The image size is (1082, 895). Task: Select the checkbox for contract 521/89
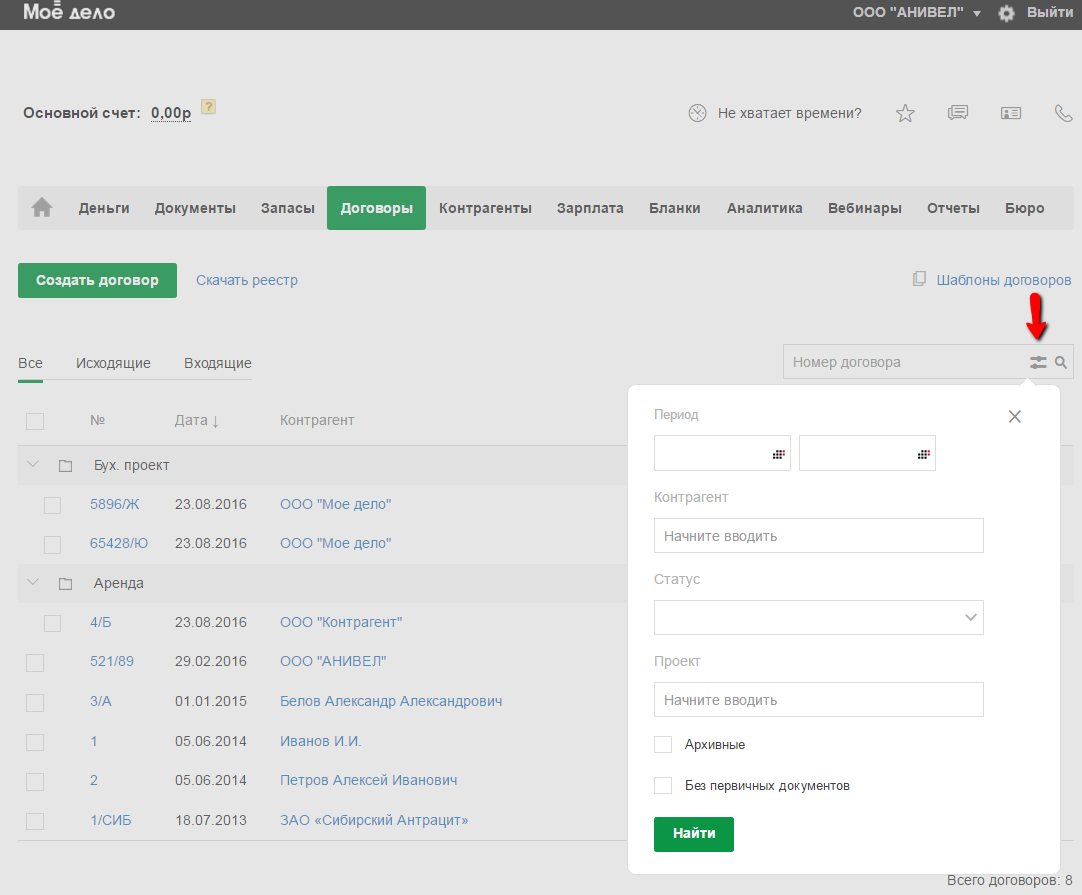click(x=35, y=662)
